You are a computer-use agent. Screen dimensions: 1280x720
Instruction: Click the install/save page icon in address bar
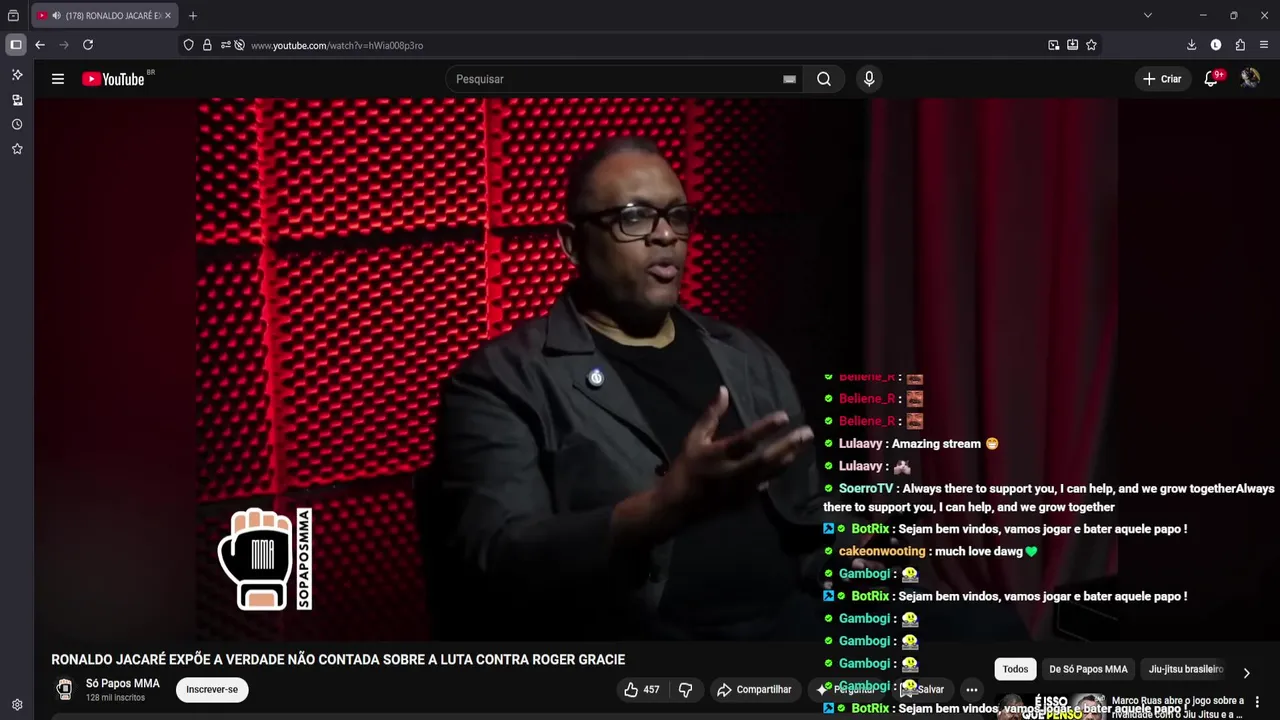pyautogui.click(x=1072, y=45)
